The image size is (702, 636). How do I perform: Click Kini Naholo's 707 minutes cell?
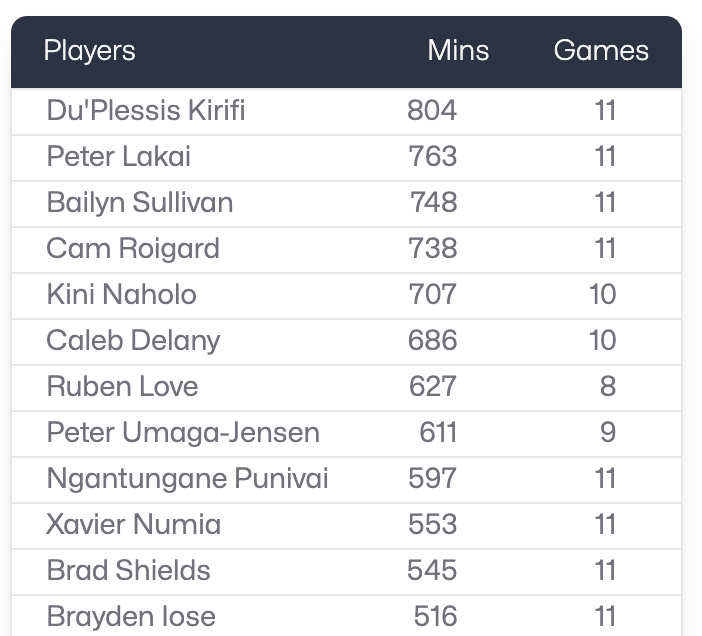coord(432,294)
